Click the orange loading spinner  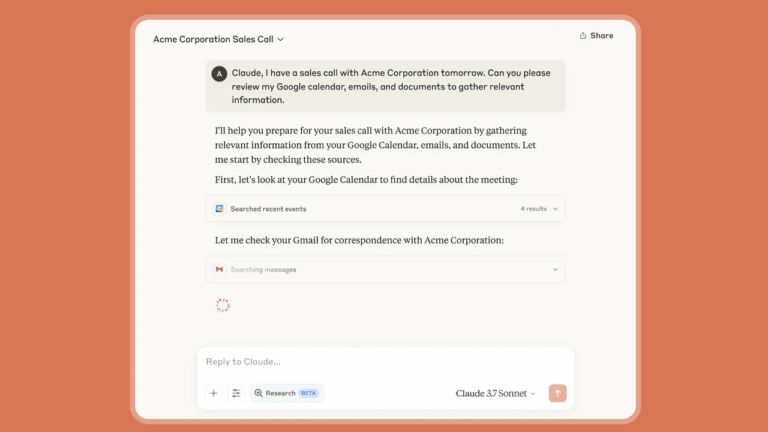(223, 305)
